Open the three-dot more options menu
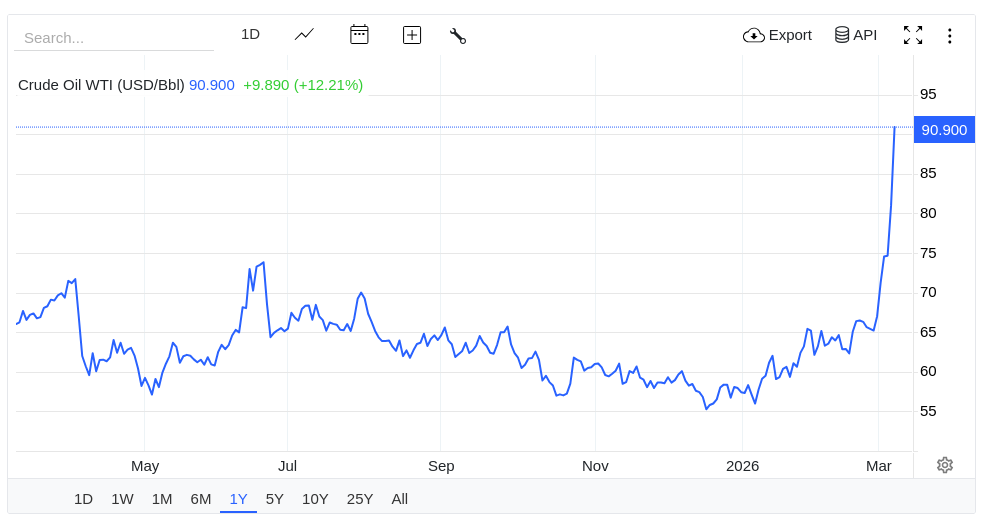 pos(949,36)
